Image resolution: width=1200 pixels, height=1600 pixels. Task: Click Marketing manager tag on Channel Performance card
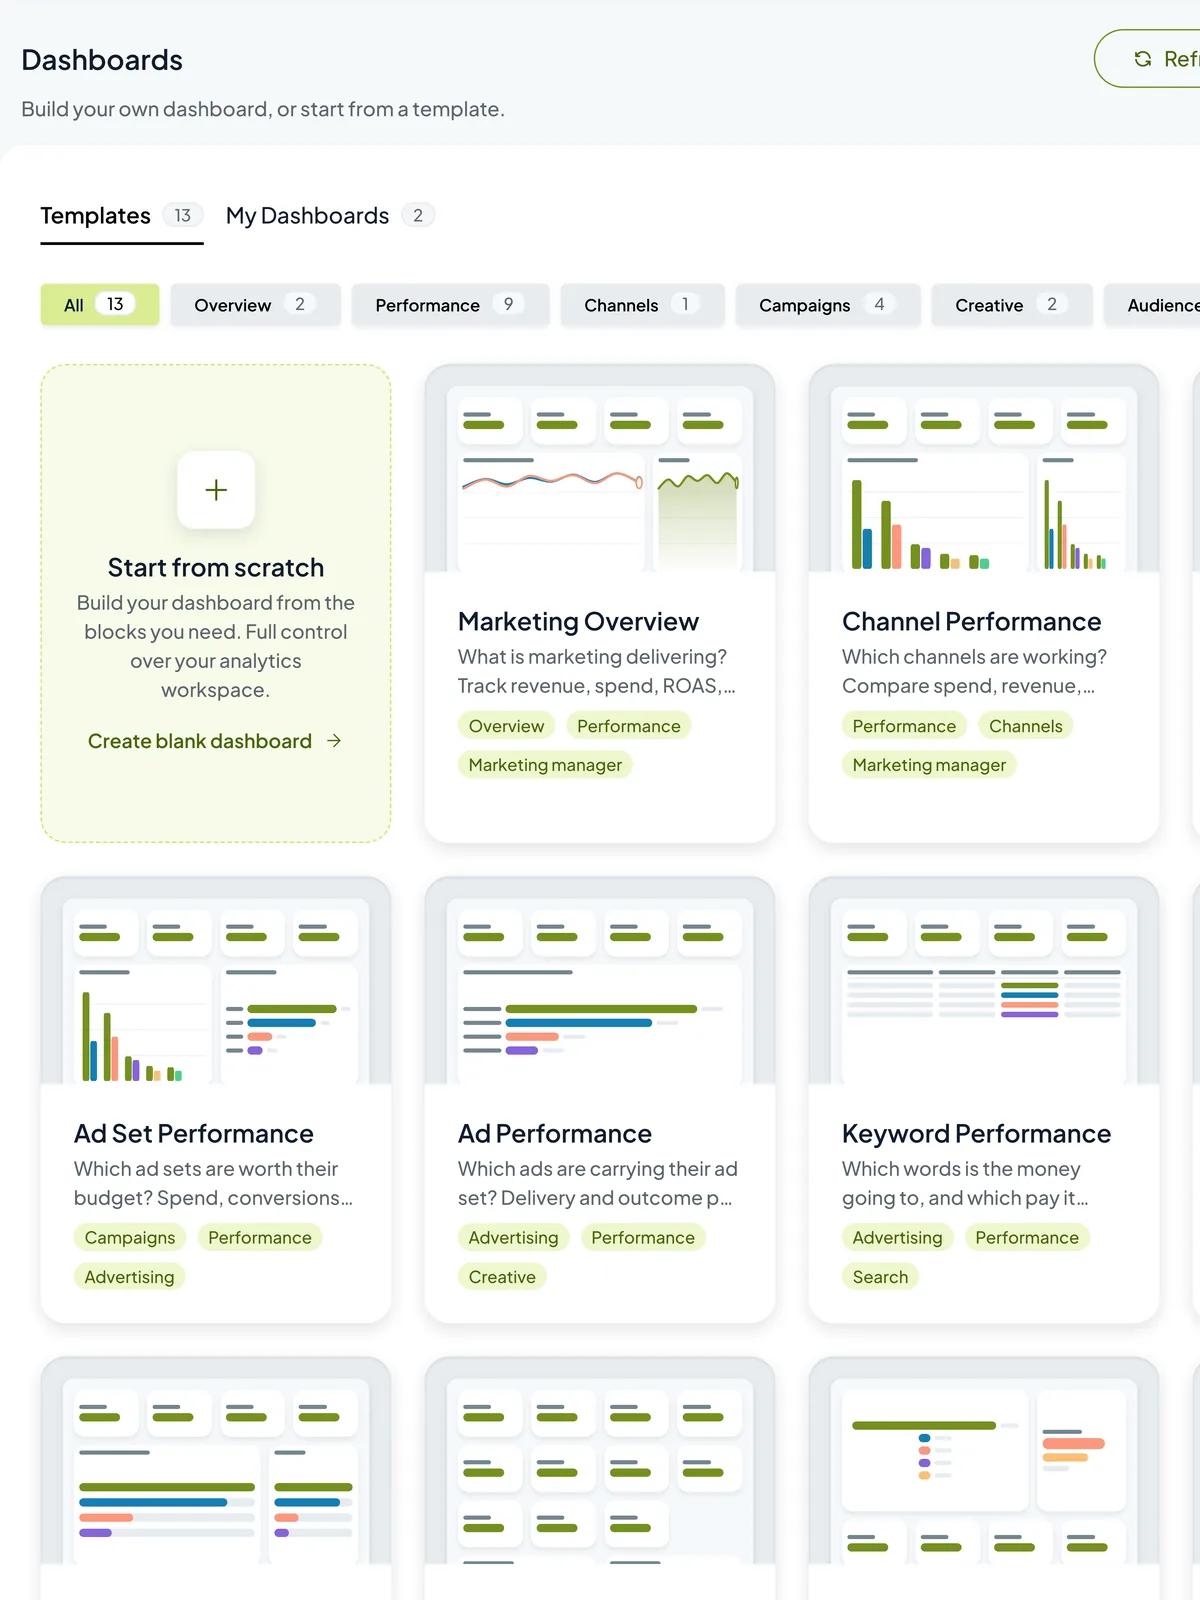[929, 765]
